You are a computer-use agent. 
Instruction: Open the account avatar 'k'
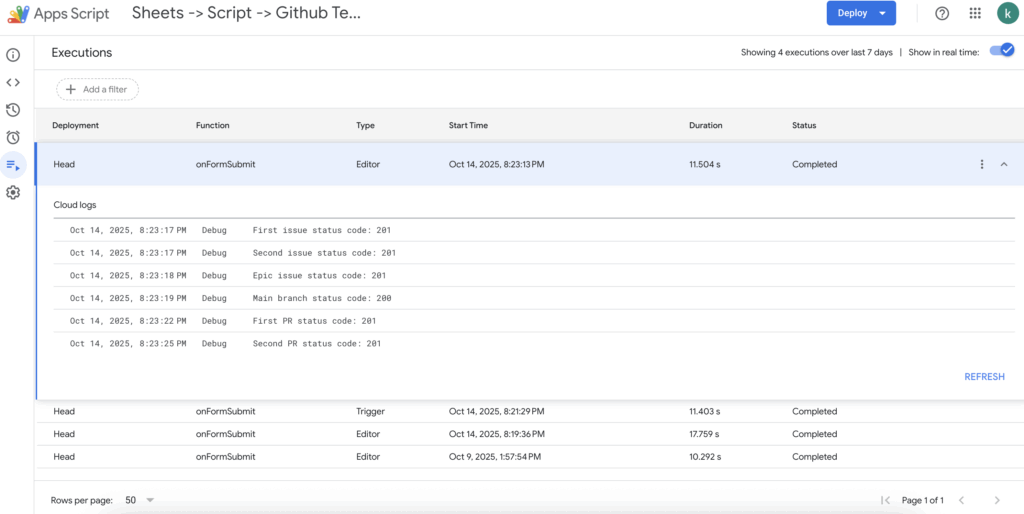click(1008, 14)
